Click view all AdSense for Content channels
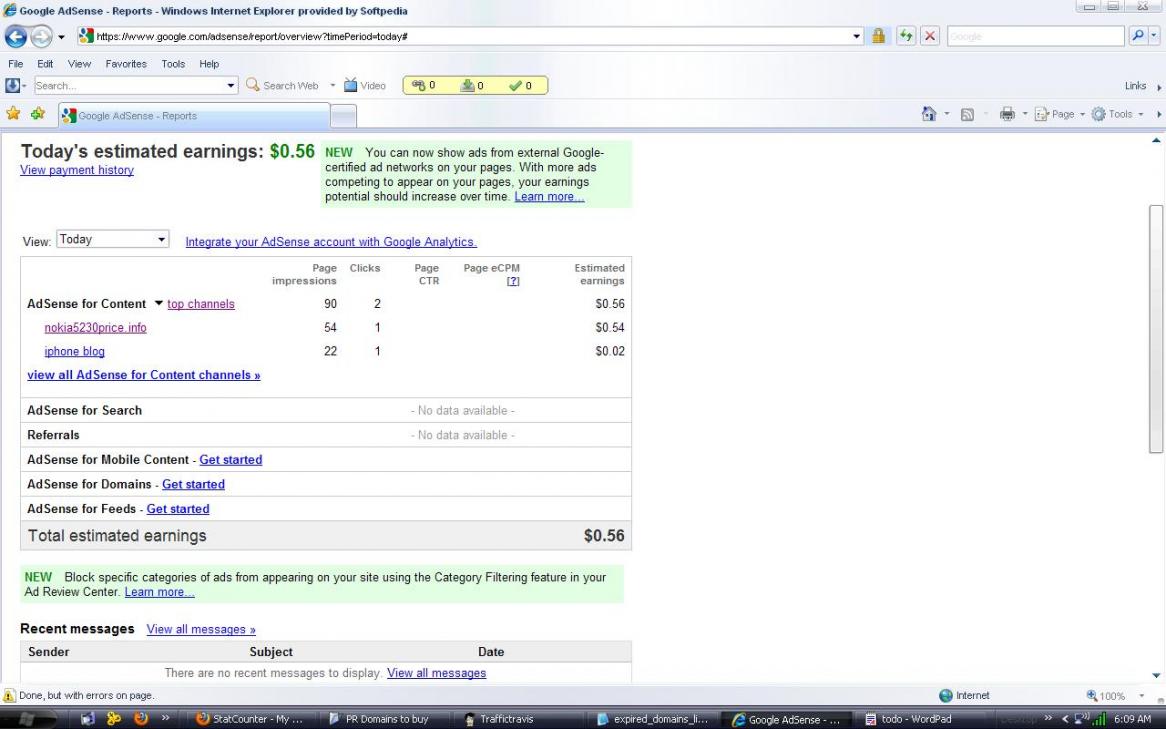The height and width of the screenshot is (729, 1166). (144, 375)
